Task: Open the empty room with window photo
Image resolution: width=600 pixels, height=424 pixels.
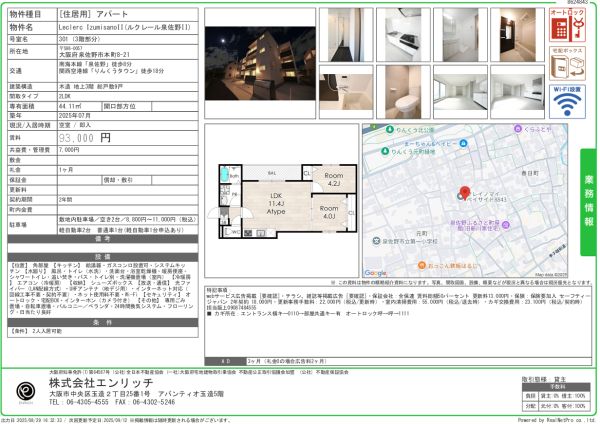Action: [460, 92]
